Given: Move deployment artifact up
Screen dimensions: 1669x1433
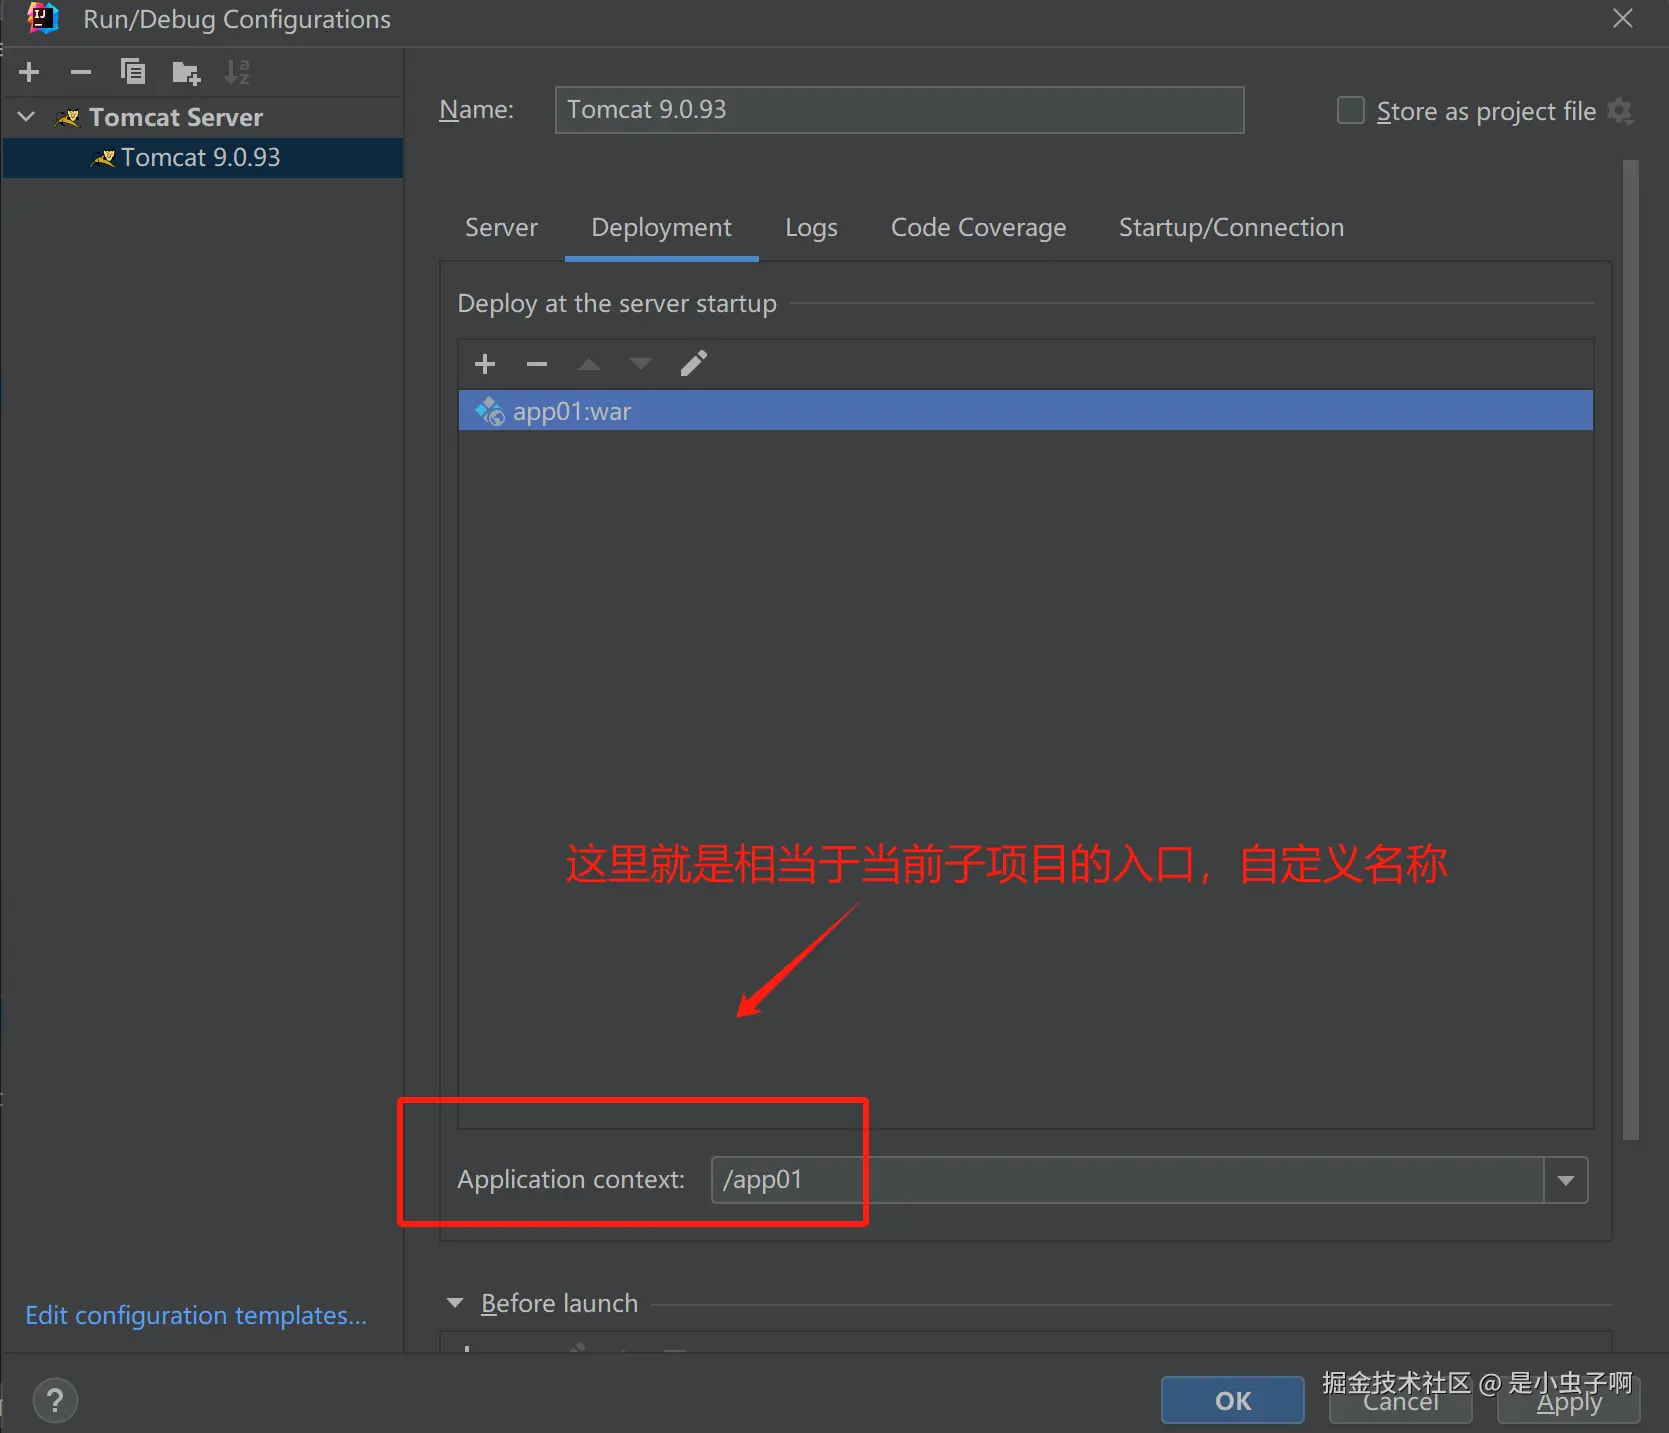Looking at the screenshot, I should tap(589, 364).
